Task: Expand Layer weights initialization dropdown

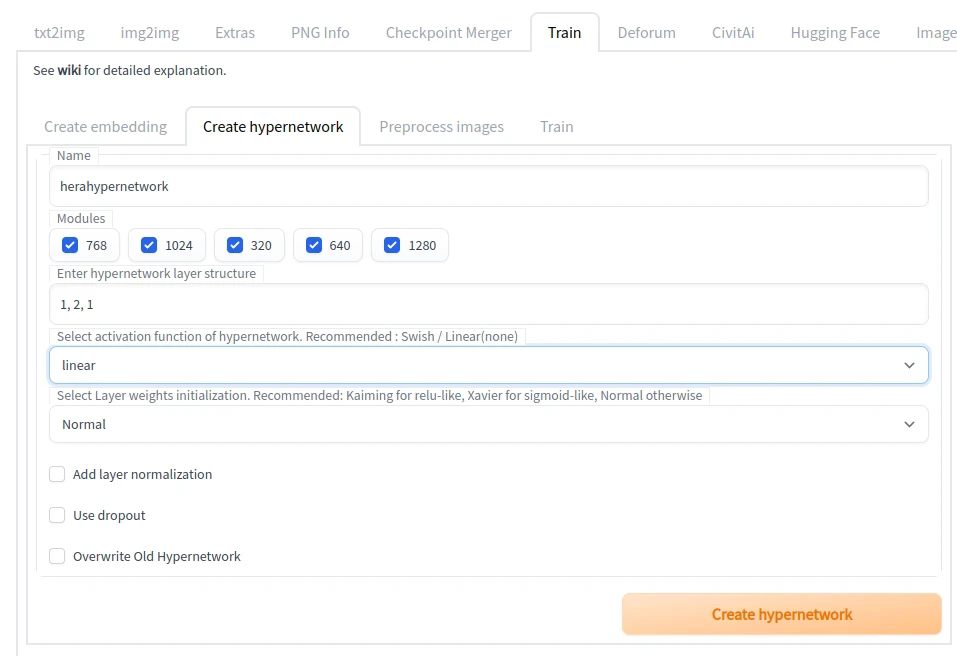Action: [488, 424]
